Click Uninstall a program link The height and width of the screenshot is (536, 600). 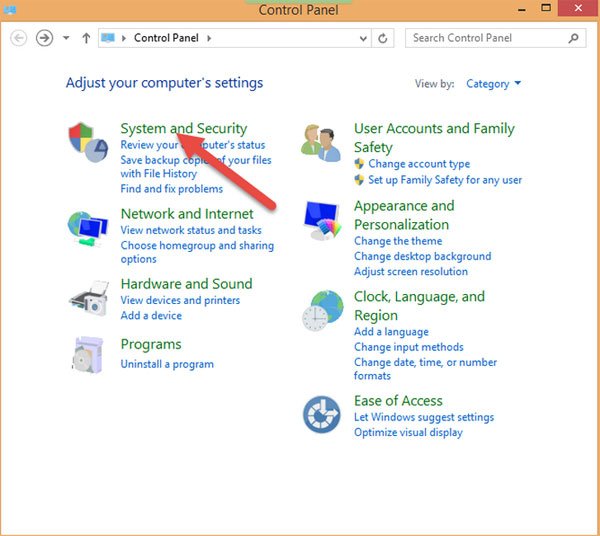(167, 364)
